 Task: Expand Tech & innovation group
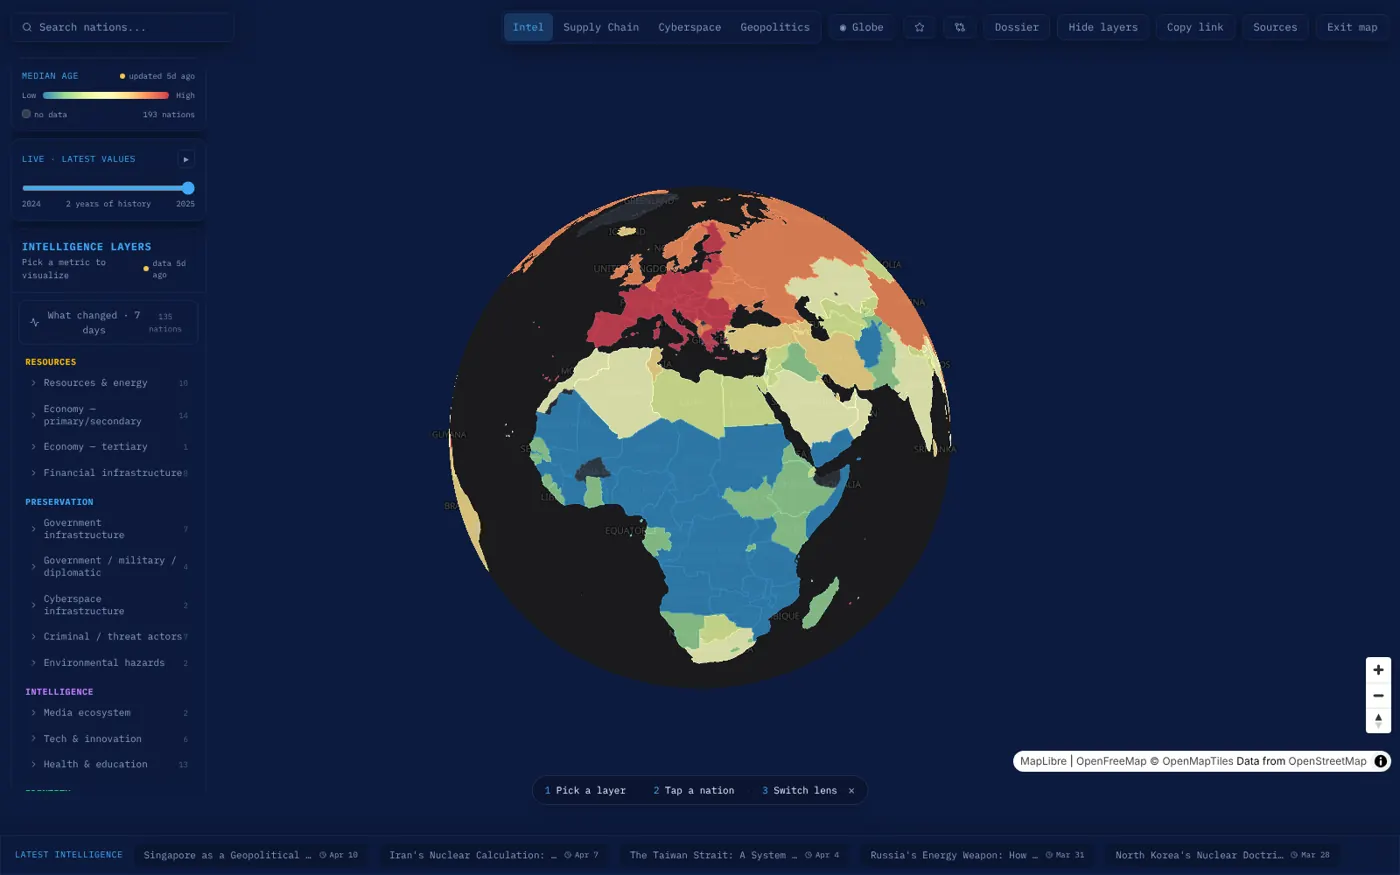[107, 739]
